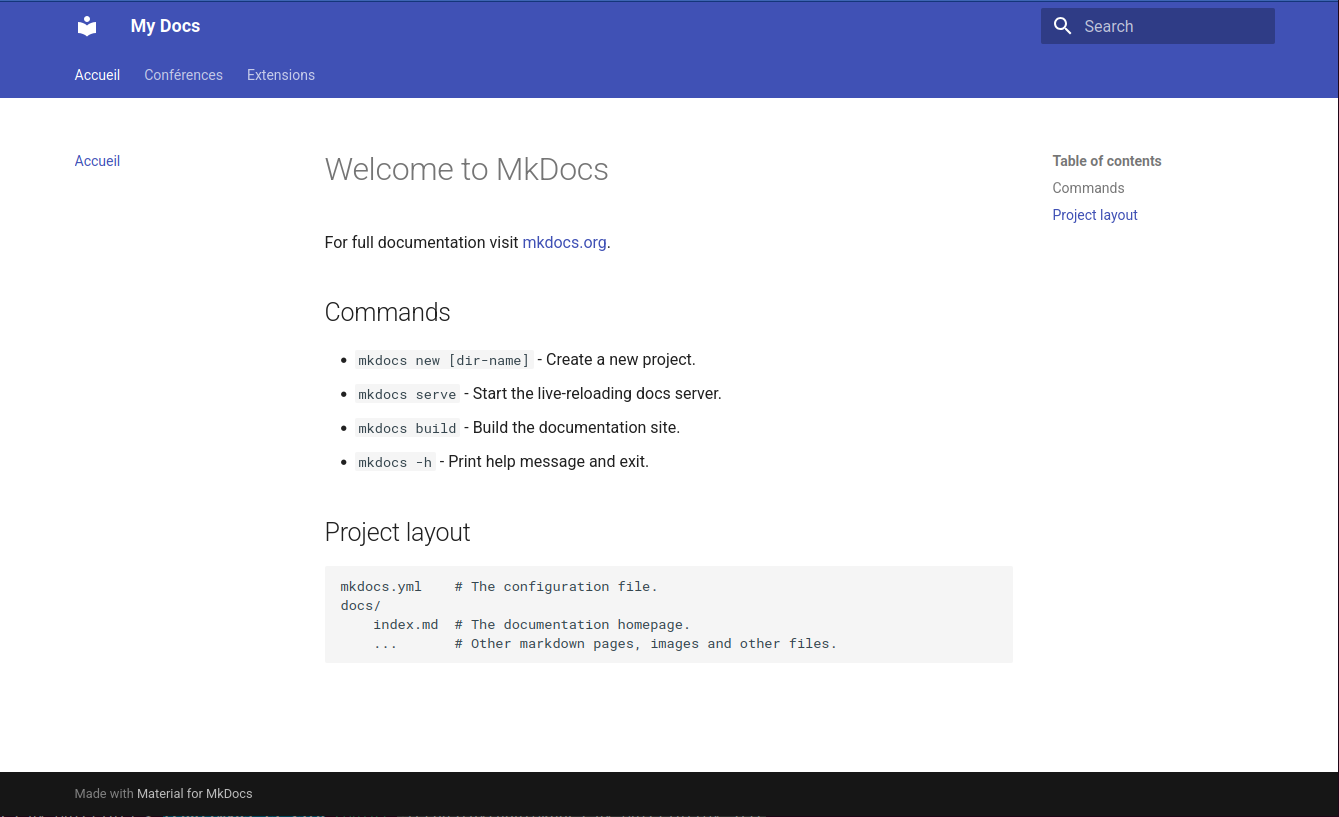Viewport: 1339px width, 817px height.
Task: Click the Project layout section heading
Action: [x=397, y=532]
